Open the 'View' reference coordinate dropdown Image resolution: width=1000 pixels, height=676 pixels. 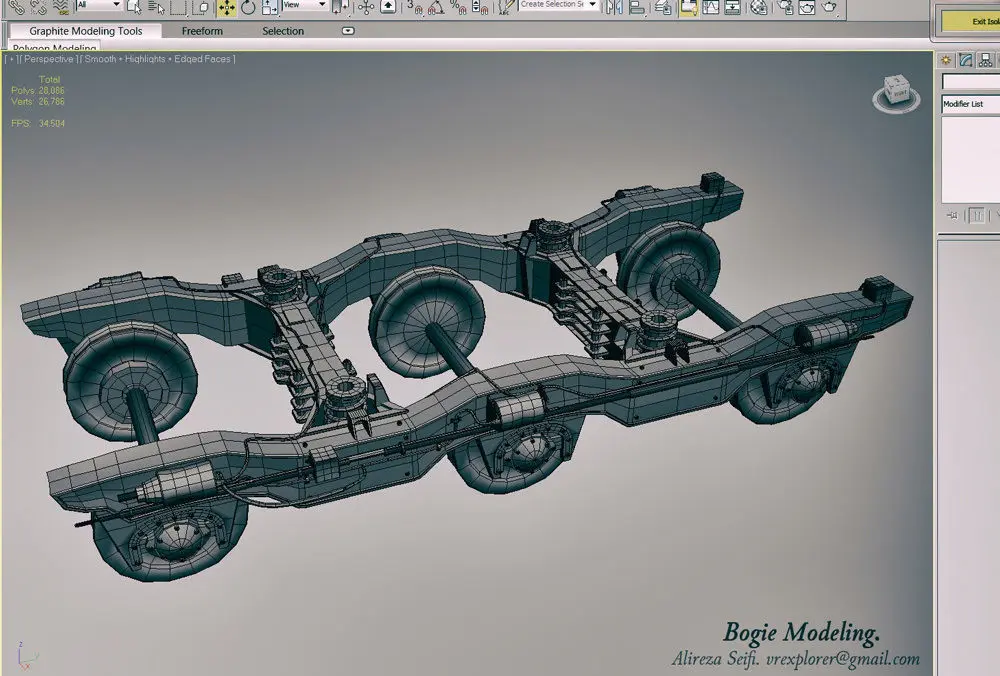click(305, 4)
